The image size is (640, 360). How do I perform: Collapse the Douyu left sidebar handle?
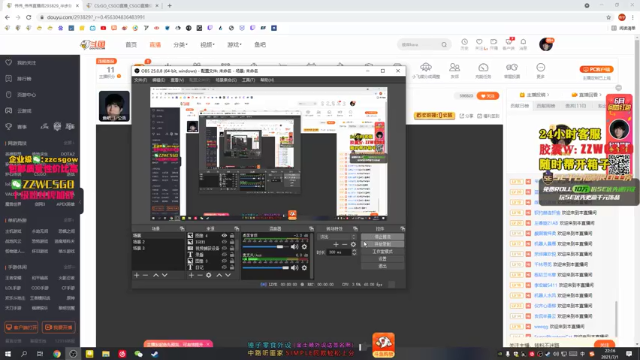click(81, 201)
